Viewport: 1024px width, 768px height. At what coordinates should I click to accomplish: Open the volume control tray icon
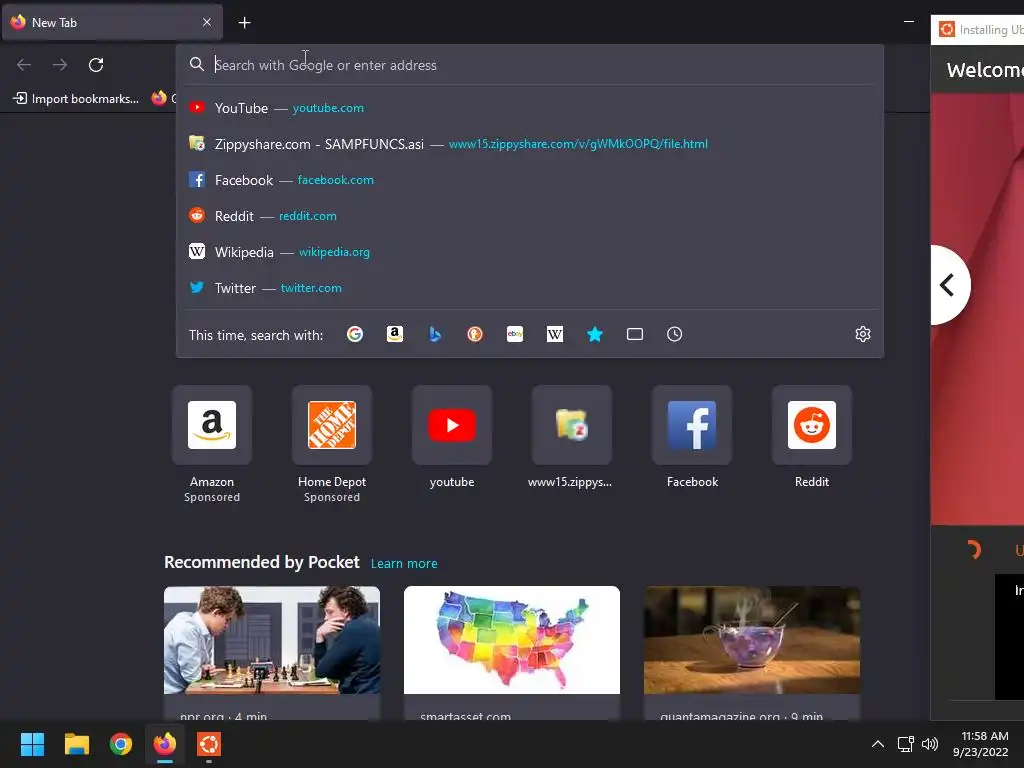click(x=930, y=744)
